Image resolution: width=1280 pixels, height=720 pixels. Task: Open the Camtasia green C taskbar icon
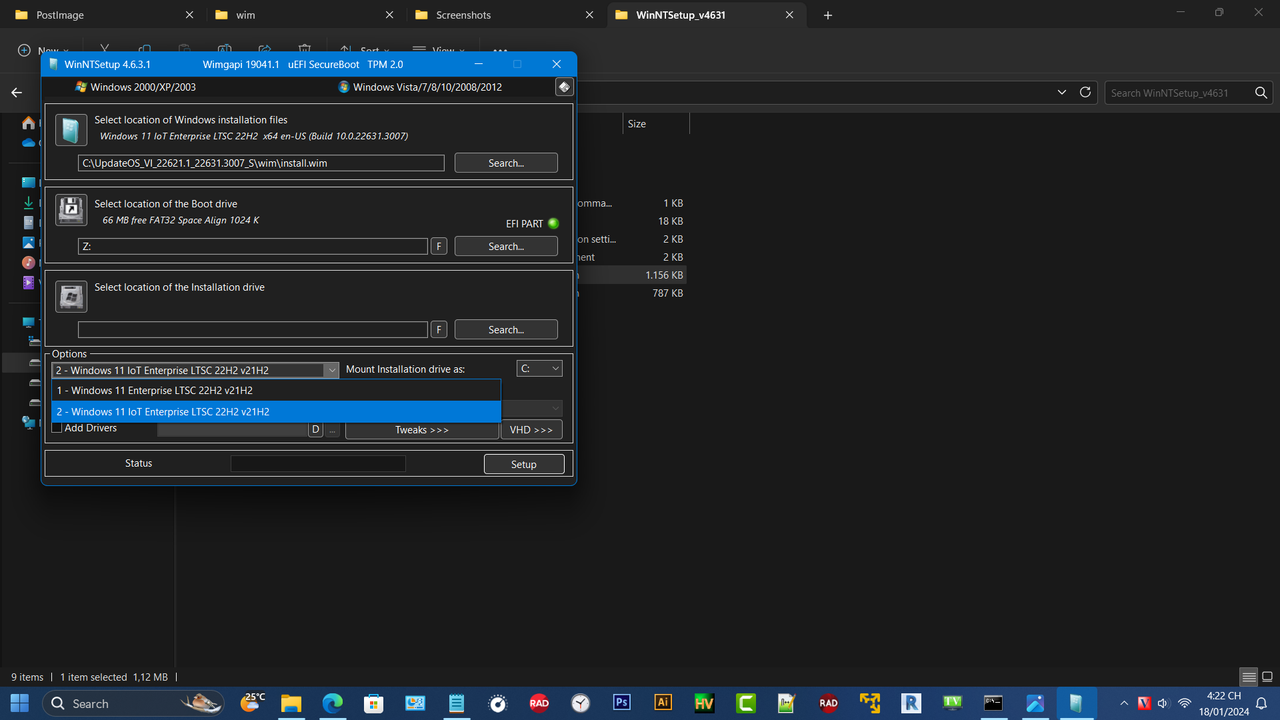745,703
